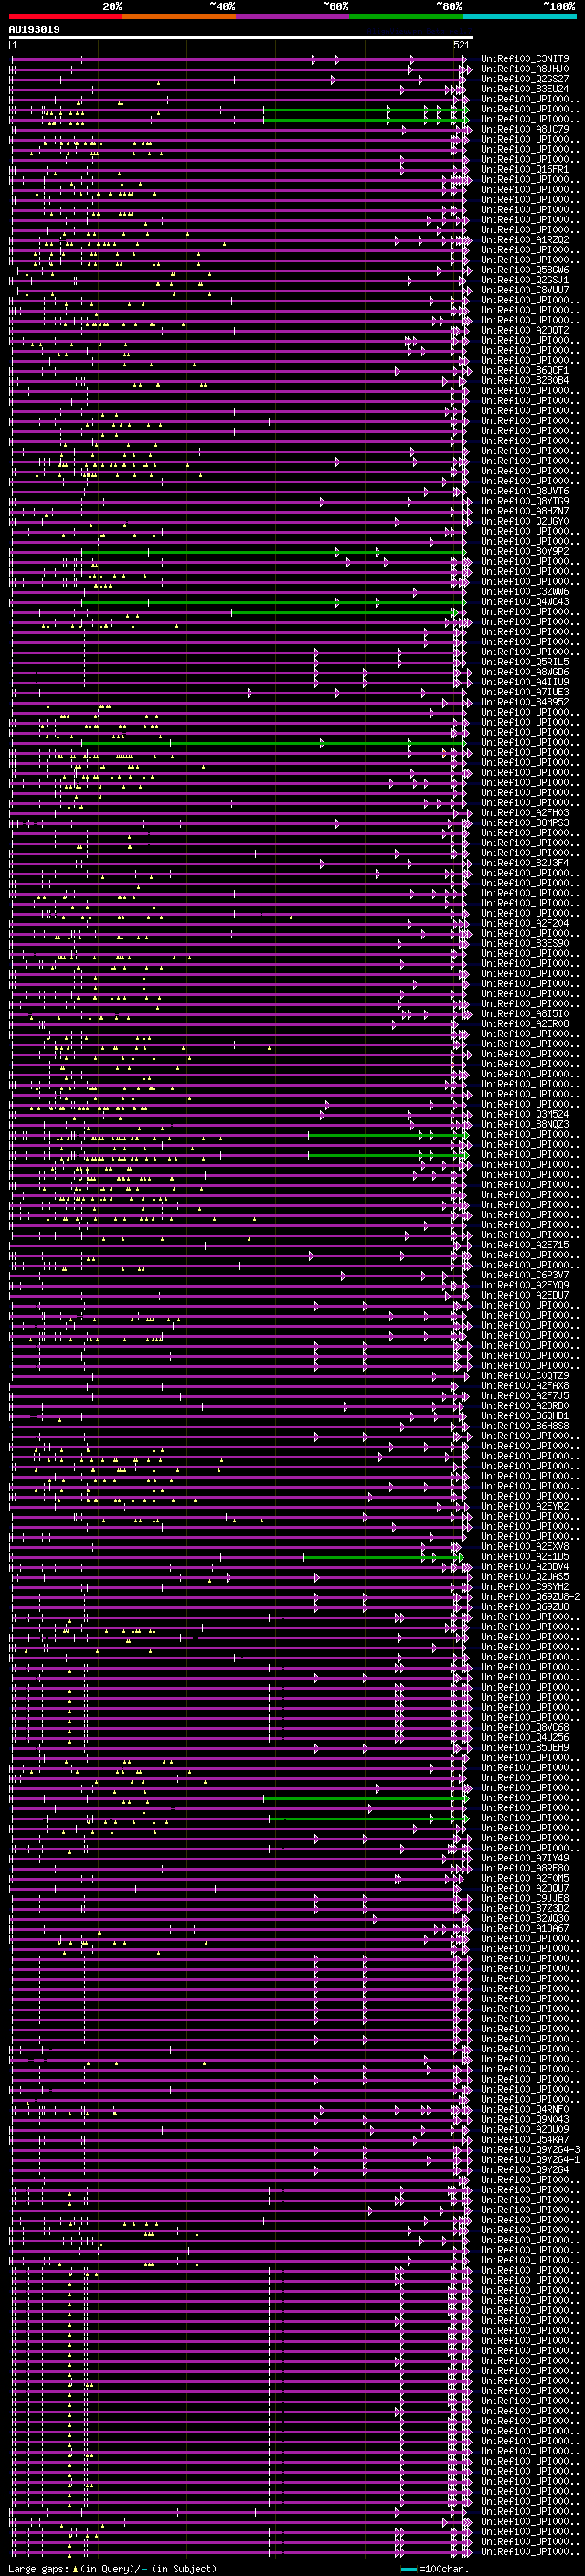Select hit label UniRef100_A2EDU7

coord(525,1296)
